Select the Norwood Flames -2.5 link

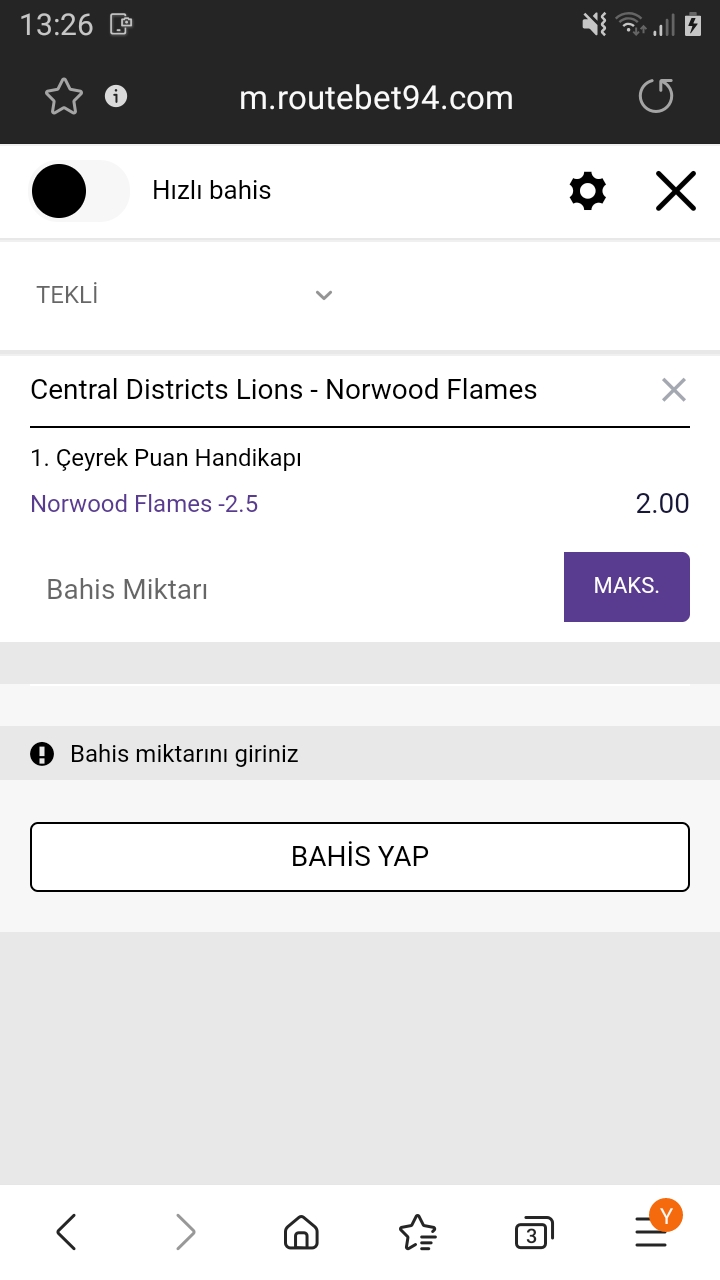click(144, 504)
